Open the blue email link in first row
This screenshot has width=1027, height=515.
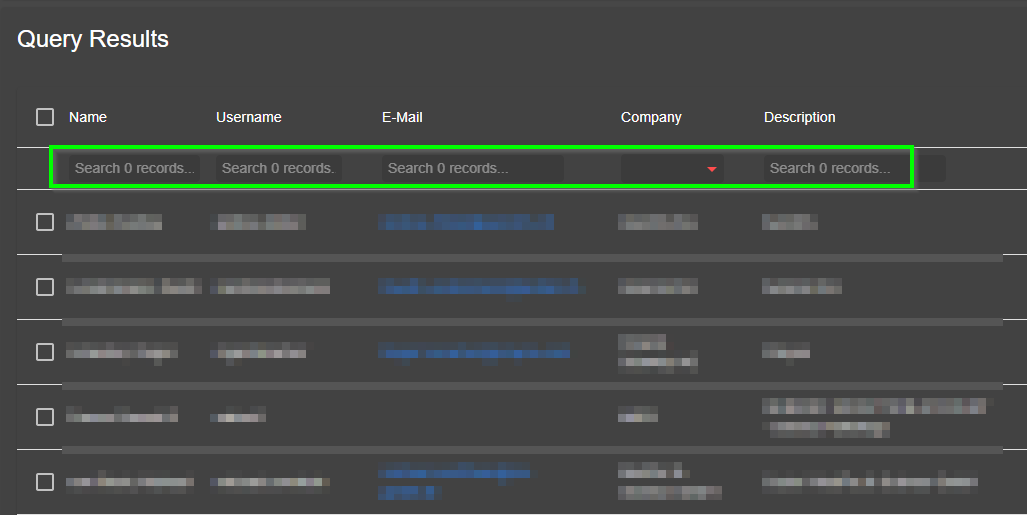(466, 222)
